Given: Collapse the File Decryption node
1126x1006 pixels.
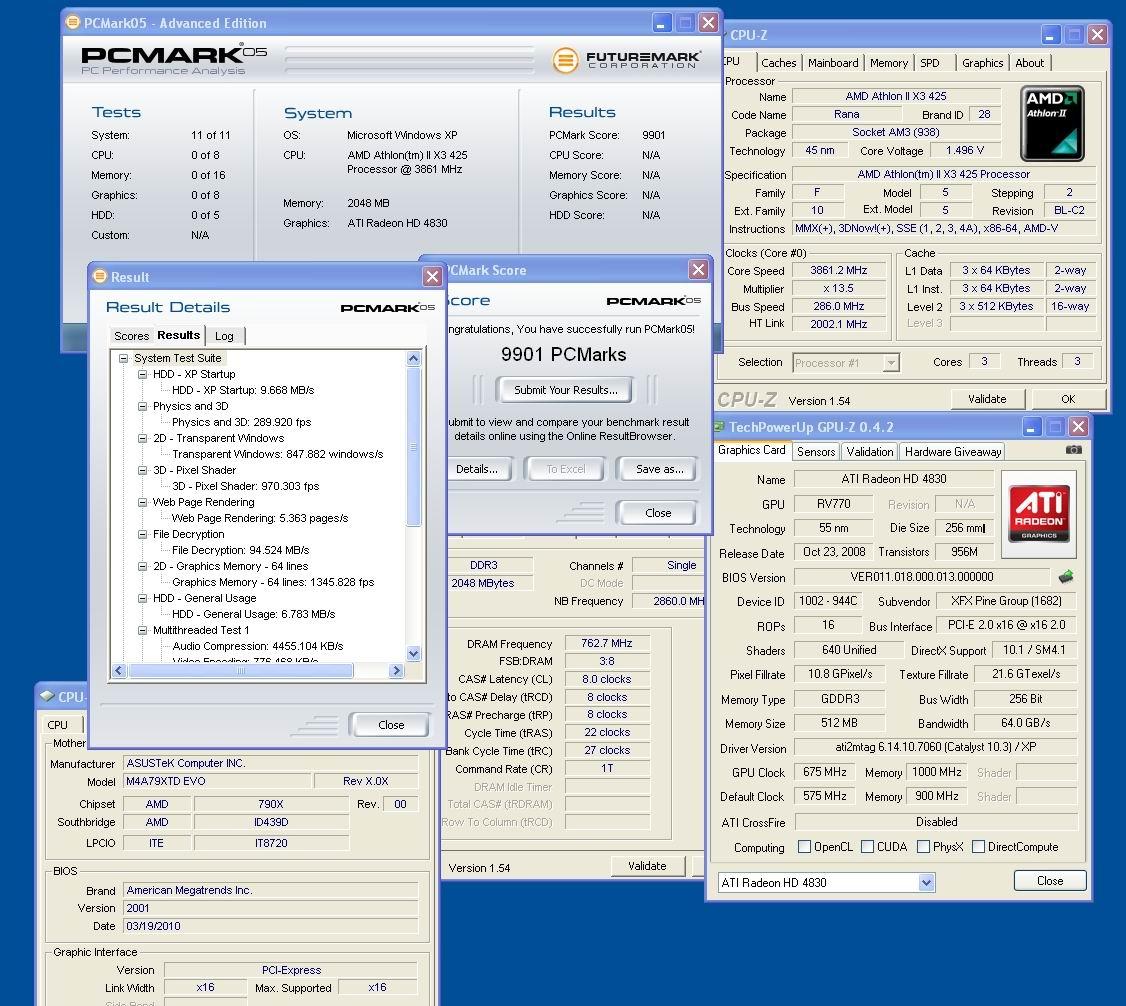Looking at the screenshot, I should [142, 534].
